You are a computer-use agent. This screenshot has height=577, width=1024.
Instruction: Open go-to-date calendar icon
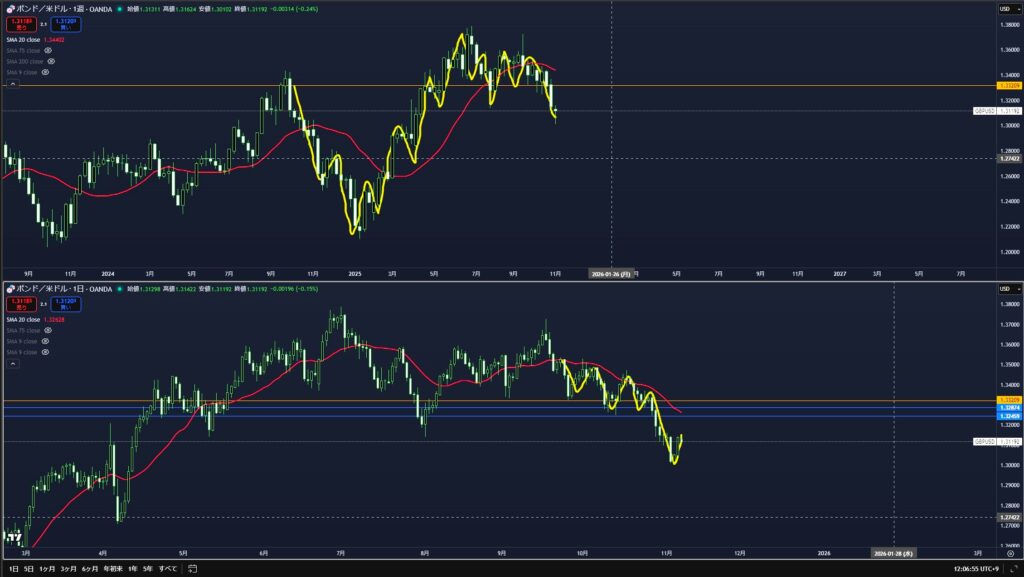[x=194, y=568]
